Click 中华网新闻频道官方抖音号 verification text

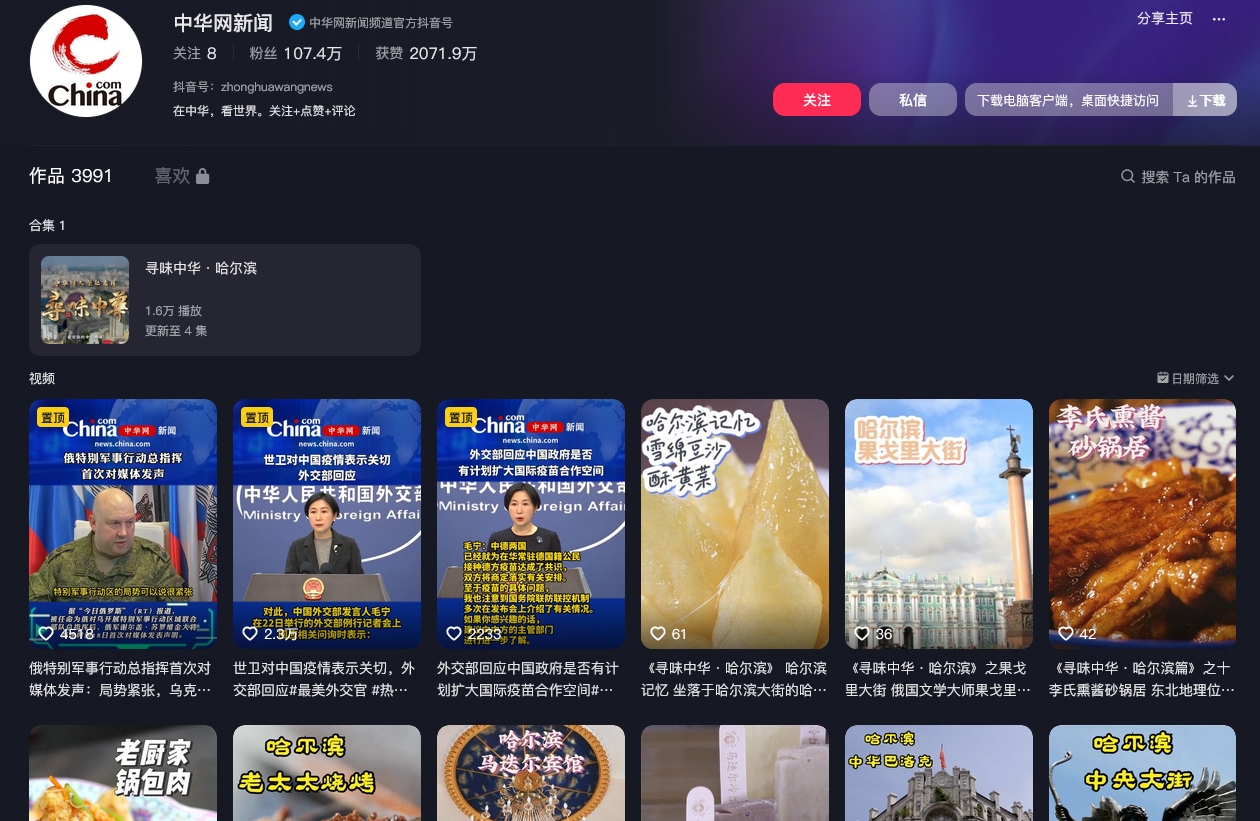pos(381,22)
